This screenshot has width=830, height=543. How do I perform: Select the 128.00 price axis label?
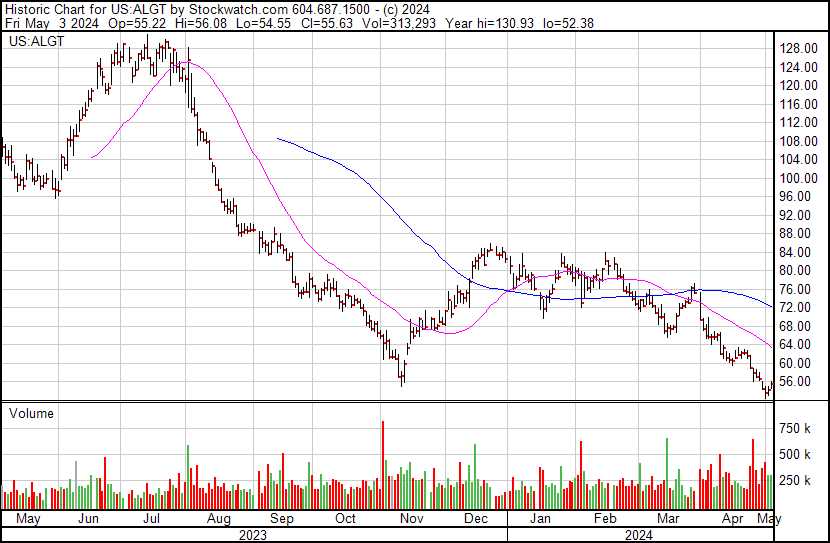pyautogui.click(x=799, y=48)
